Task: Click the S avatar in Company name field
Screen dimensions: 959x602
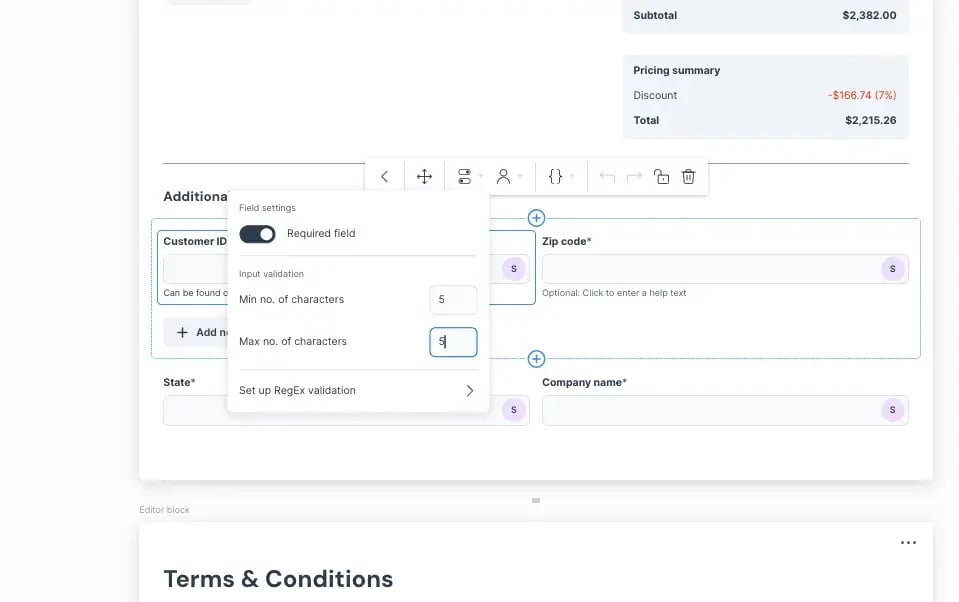Action: 892,410
